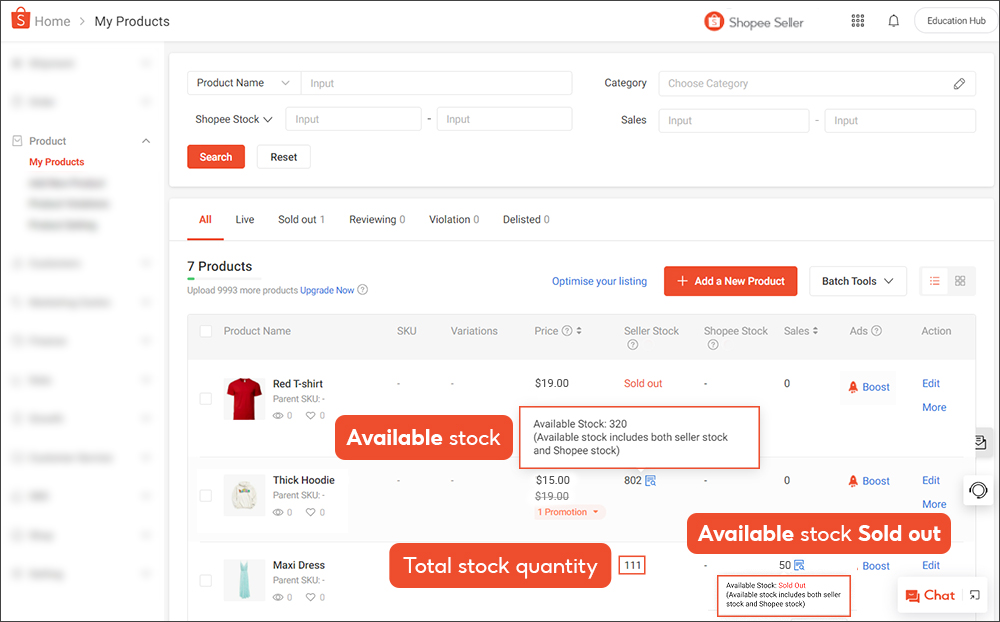Click the Shopee logo icon
The height and width of the screenshot is (622, 1000).
click(19, 19)
